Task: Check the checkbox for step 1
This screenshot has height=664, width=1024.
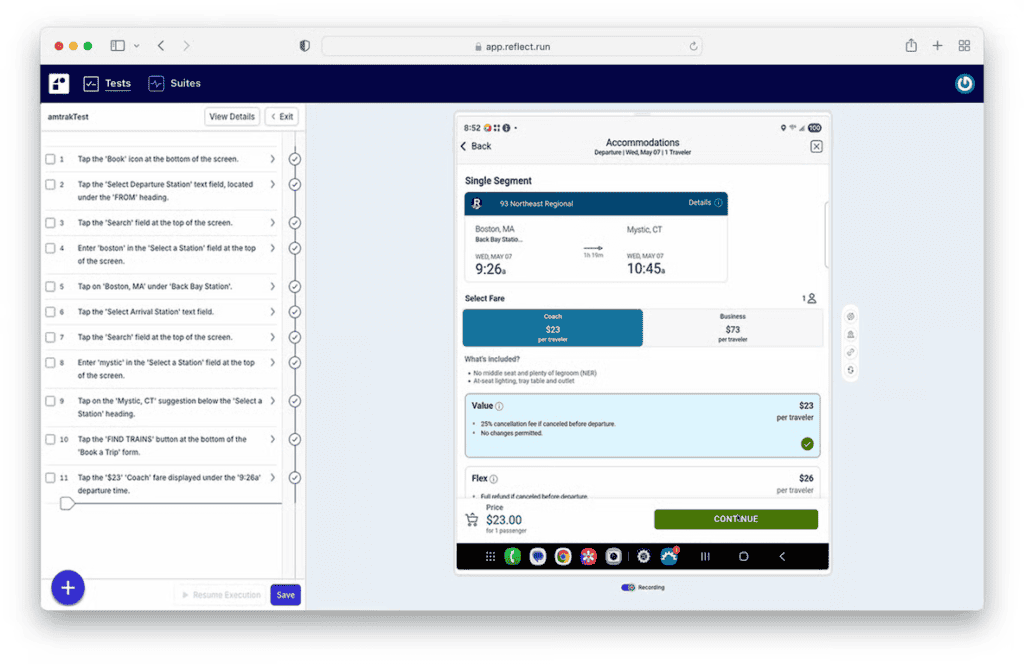Action: 50,159
